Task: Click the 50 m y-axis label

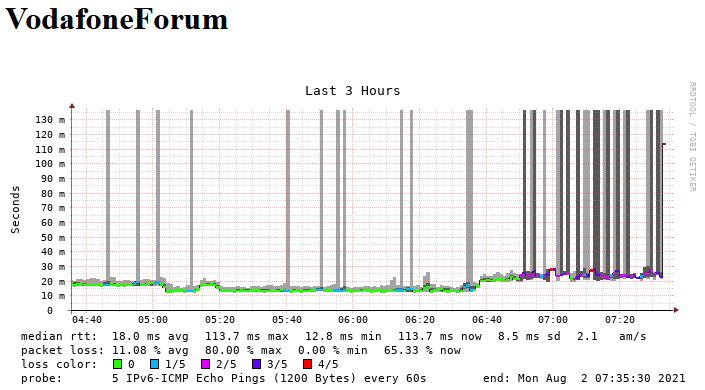Action: click(54, 238)
